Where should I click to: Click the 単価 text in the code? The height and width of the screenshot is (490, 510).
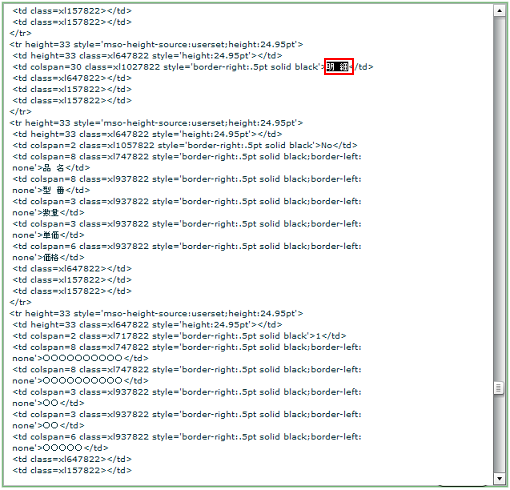(51, 235)
